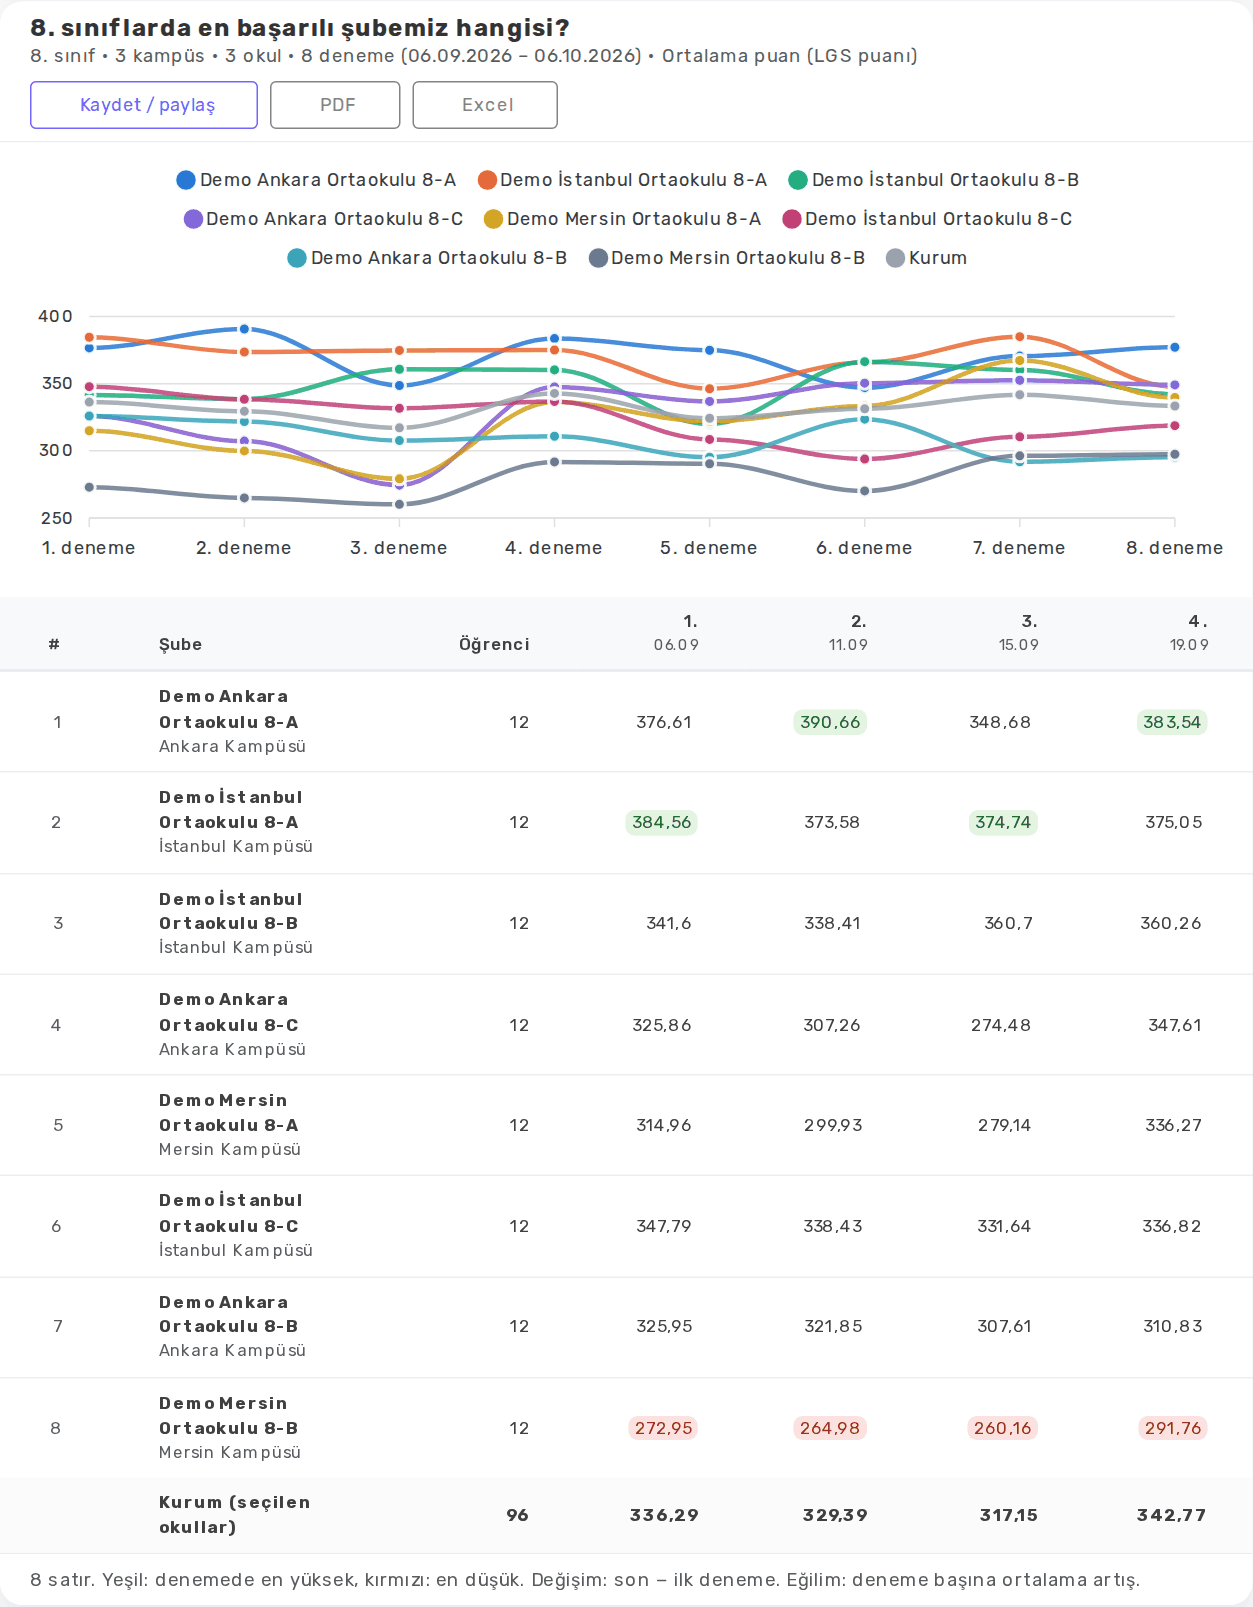The image size is (1253, 1607).
Task: Toggle Demo Mersin Ortaokulu 8-B legend entry
Action: point(727,258)
